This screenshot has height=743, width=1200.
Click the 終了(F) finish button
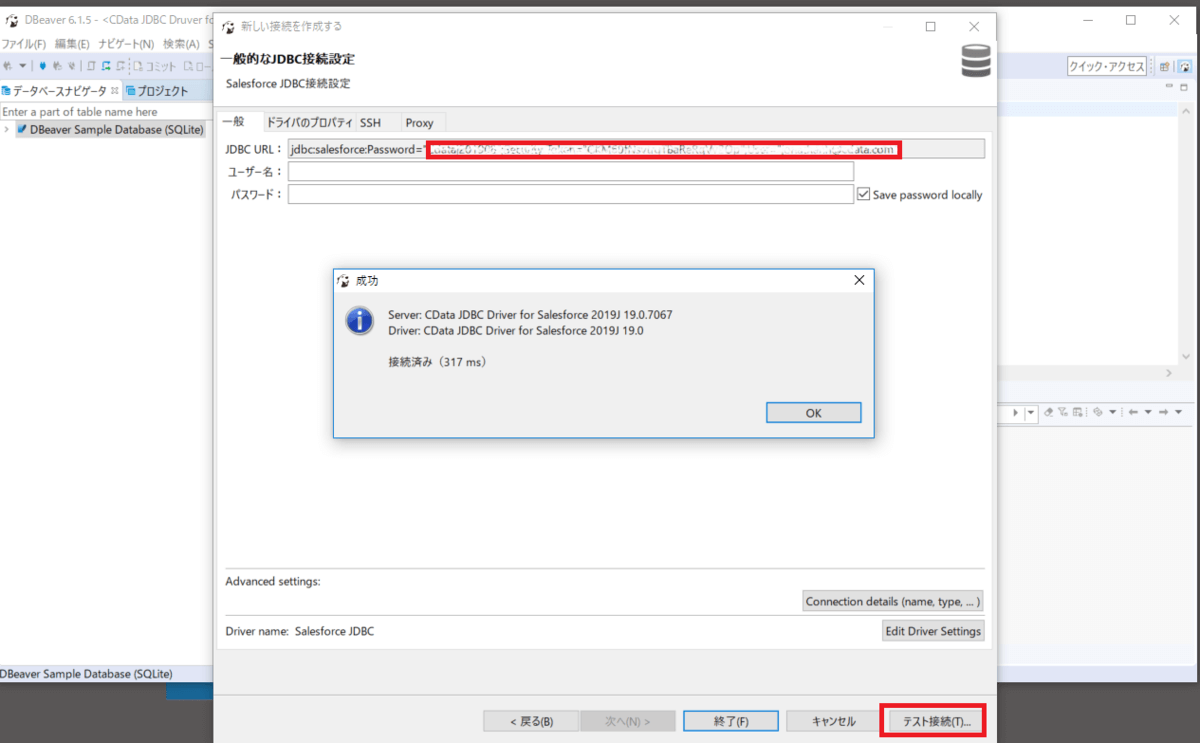731,721
